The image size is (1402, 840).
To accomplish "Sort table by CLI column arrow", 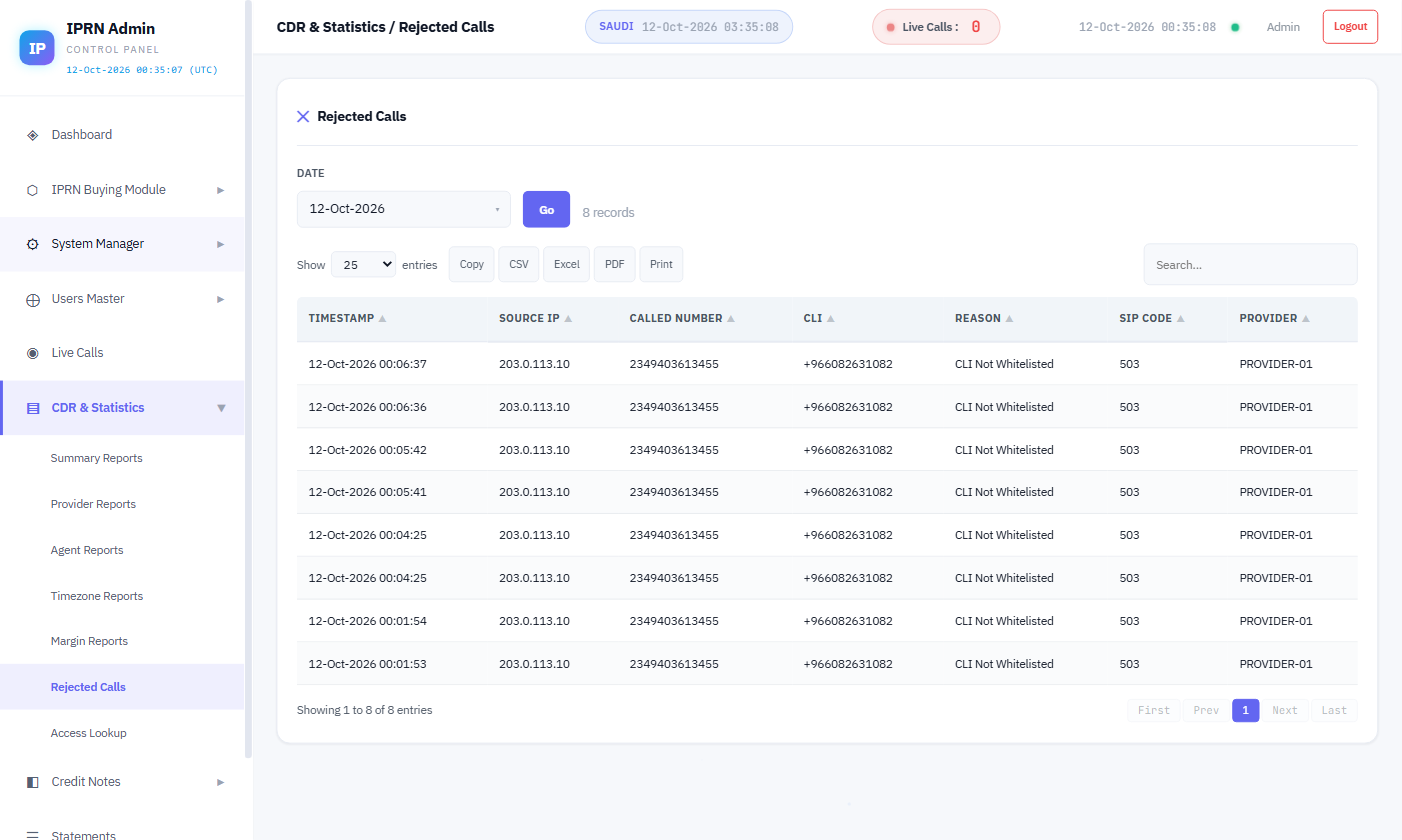I will [831, 319].
